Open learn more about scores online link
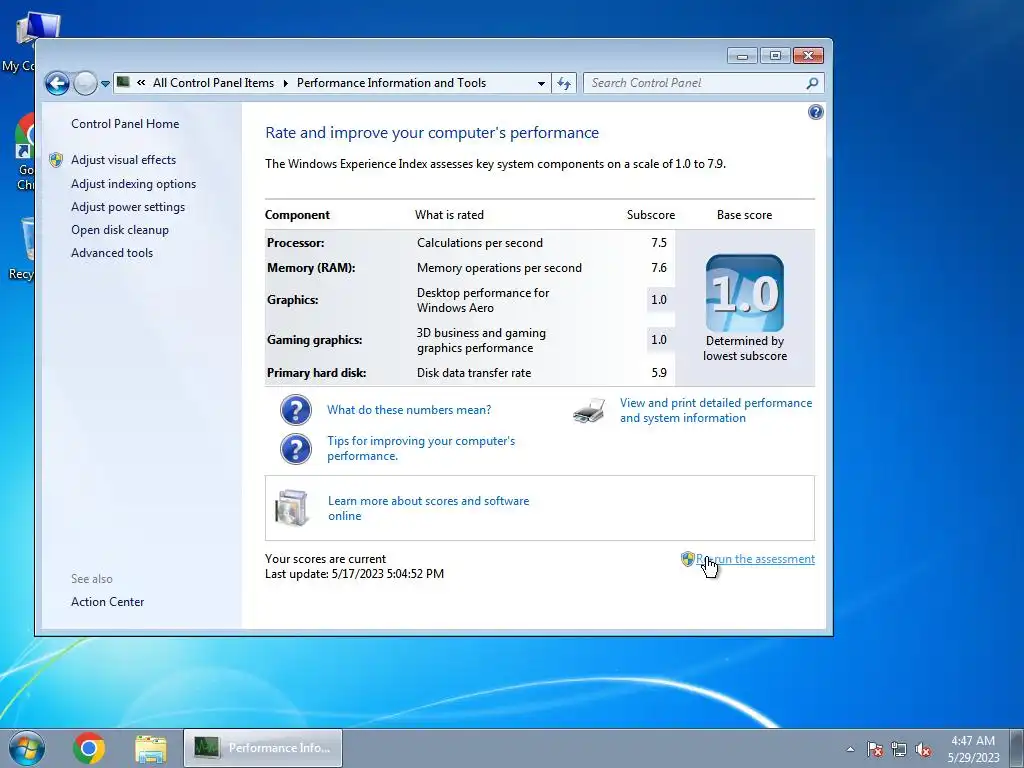 [x=428, y=508]
